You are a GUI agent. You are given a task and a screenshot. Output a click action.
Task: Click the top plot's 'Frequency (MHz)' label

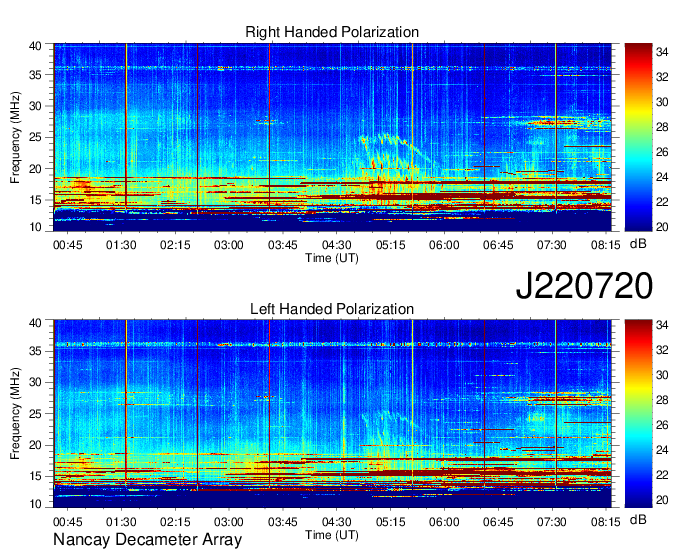click(x=15, y=137)
